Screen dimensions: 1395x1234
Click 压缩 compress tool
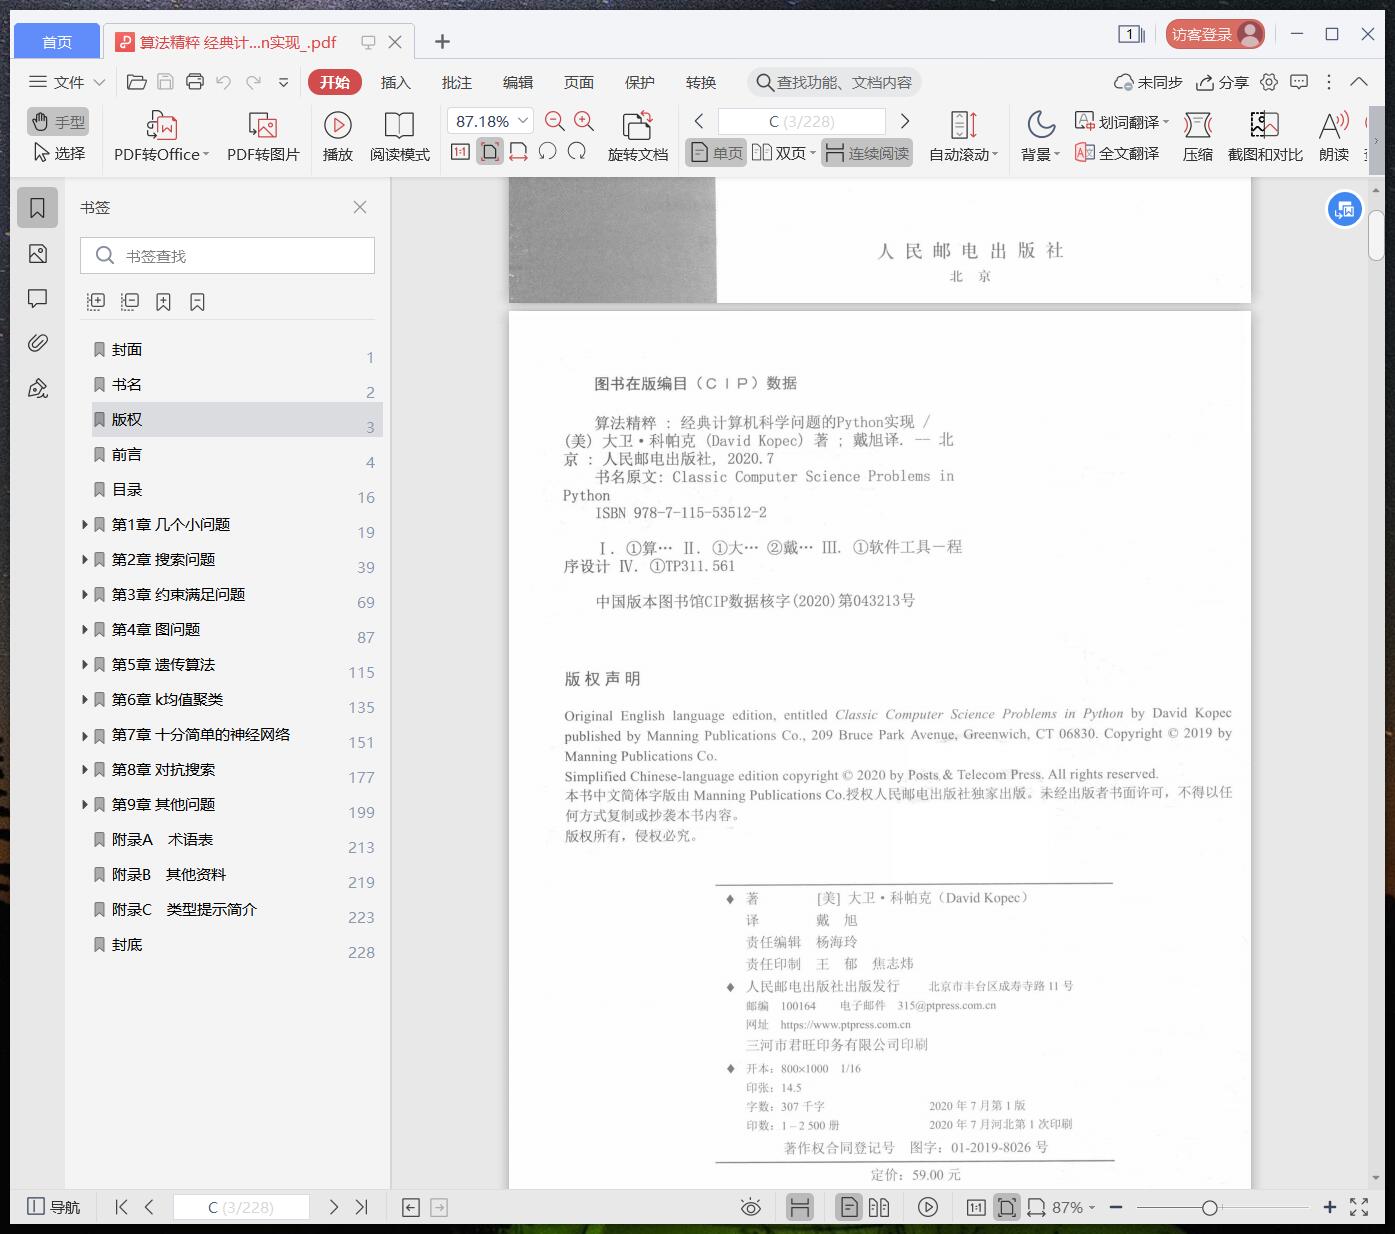click(x=1197, y=136)
